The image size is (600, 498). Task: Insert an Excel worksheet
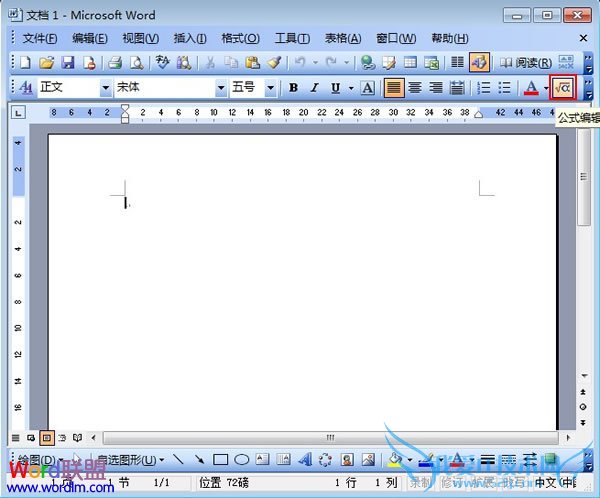(432, 62)
